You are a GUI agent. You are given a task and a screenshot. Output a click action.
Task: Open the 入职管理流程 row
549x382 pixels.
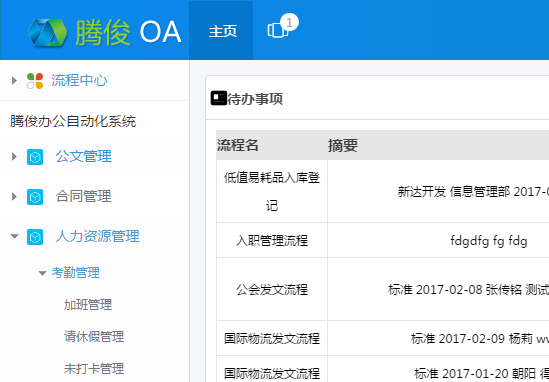click(x=272, y=241)
